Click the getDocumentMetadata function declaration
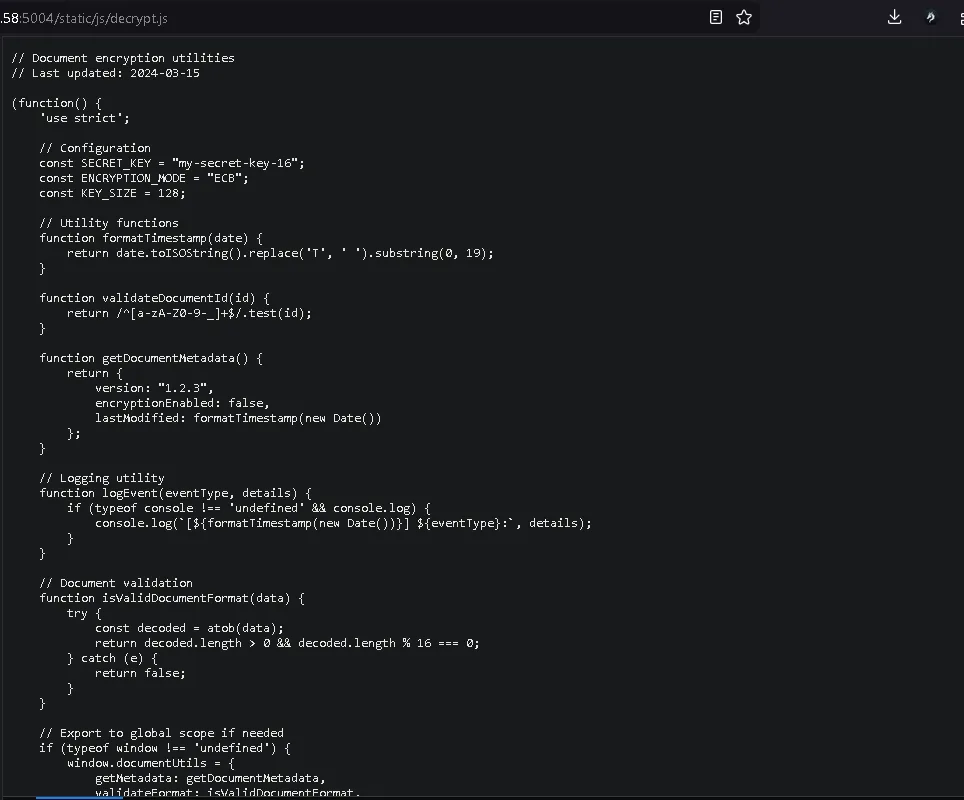 (x=154, y=358)
